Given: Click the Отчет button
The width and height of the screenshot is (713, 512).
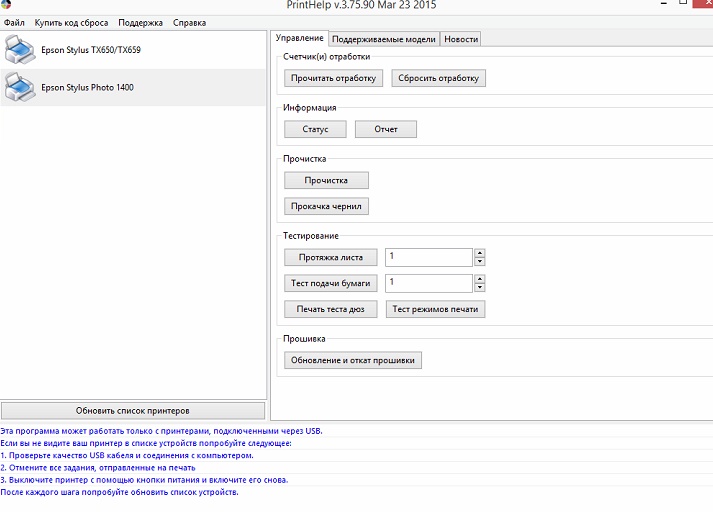Looking at the screenshot, I should pos(386,129).
